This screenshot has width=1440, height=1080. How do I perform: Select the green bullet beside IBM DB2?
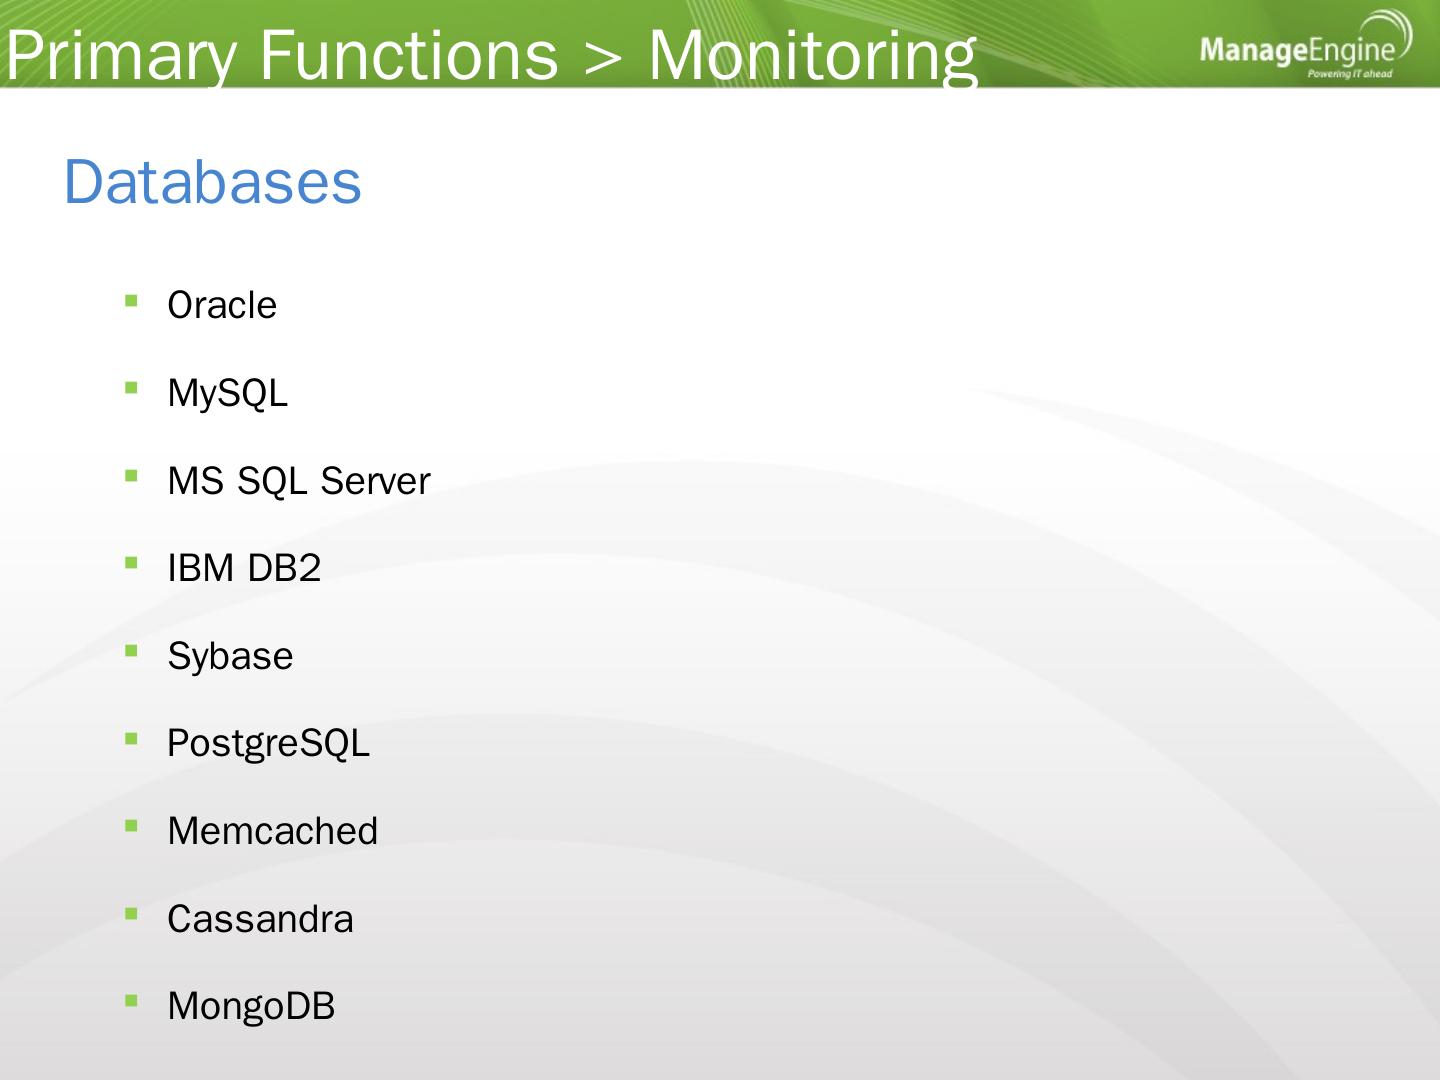(x=131, y=562)
